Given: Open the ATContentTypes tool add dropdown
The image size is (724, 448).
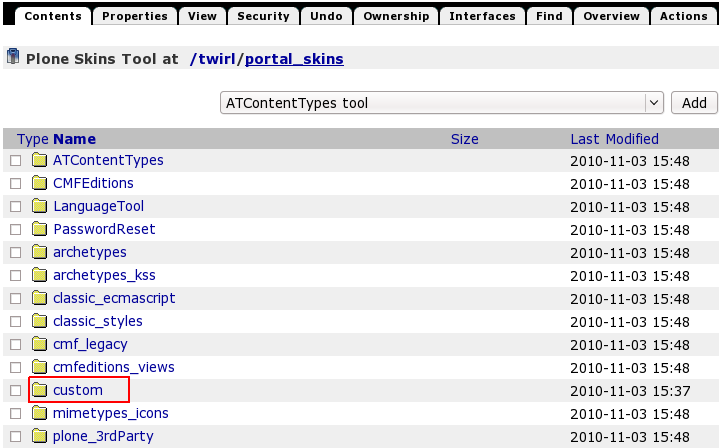Looking at the screenshot, I should (442, 103).
